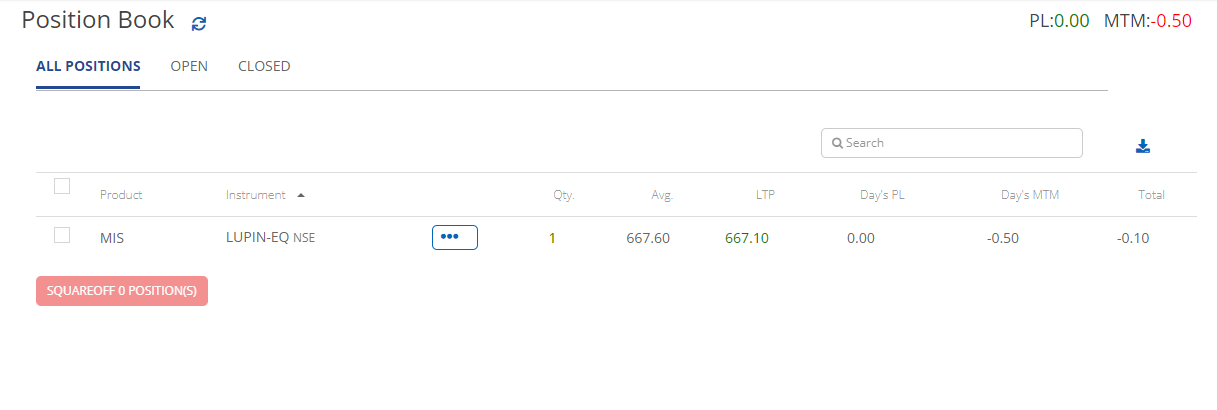Screen dimensions: 1217x410
Task: Toggle the Instrument sort arrow
Action: (301, 195)
